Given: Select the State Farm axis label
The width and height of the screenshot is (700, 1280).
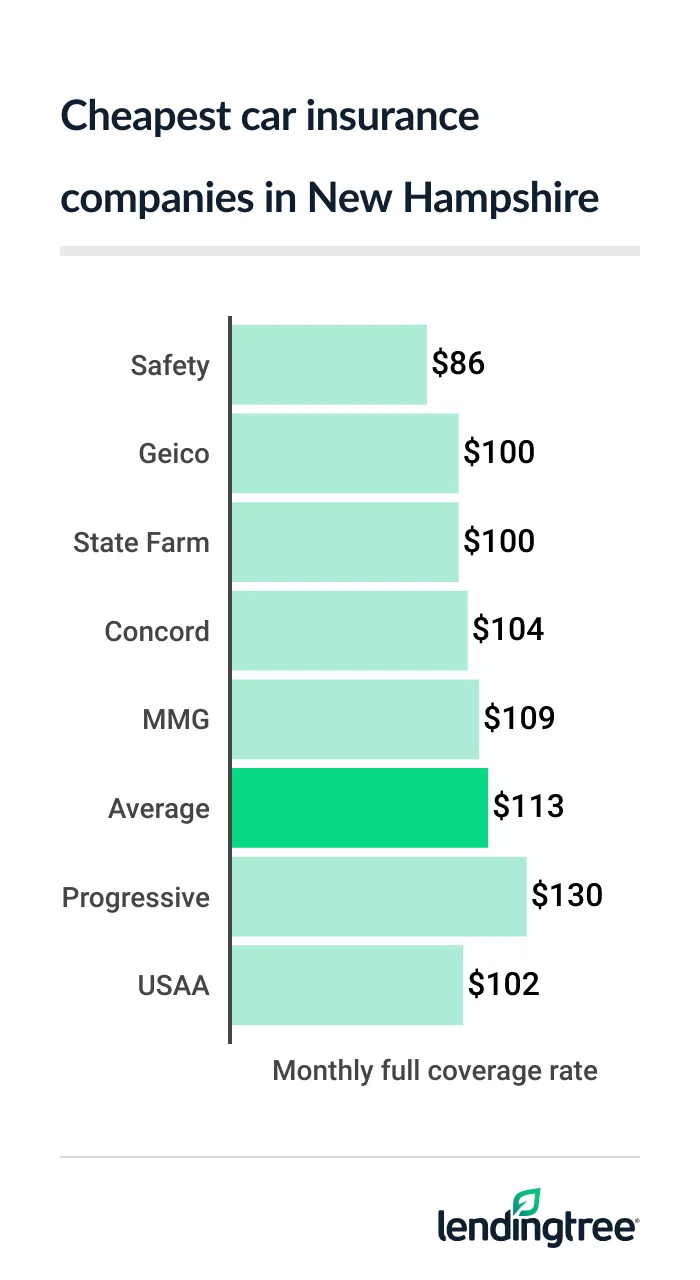Looking at the screenshot, I should pos(141,543).
